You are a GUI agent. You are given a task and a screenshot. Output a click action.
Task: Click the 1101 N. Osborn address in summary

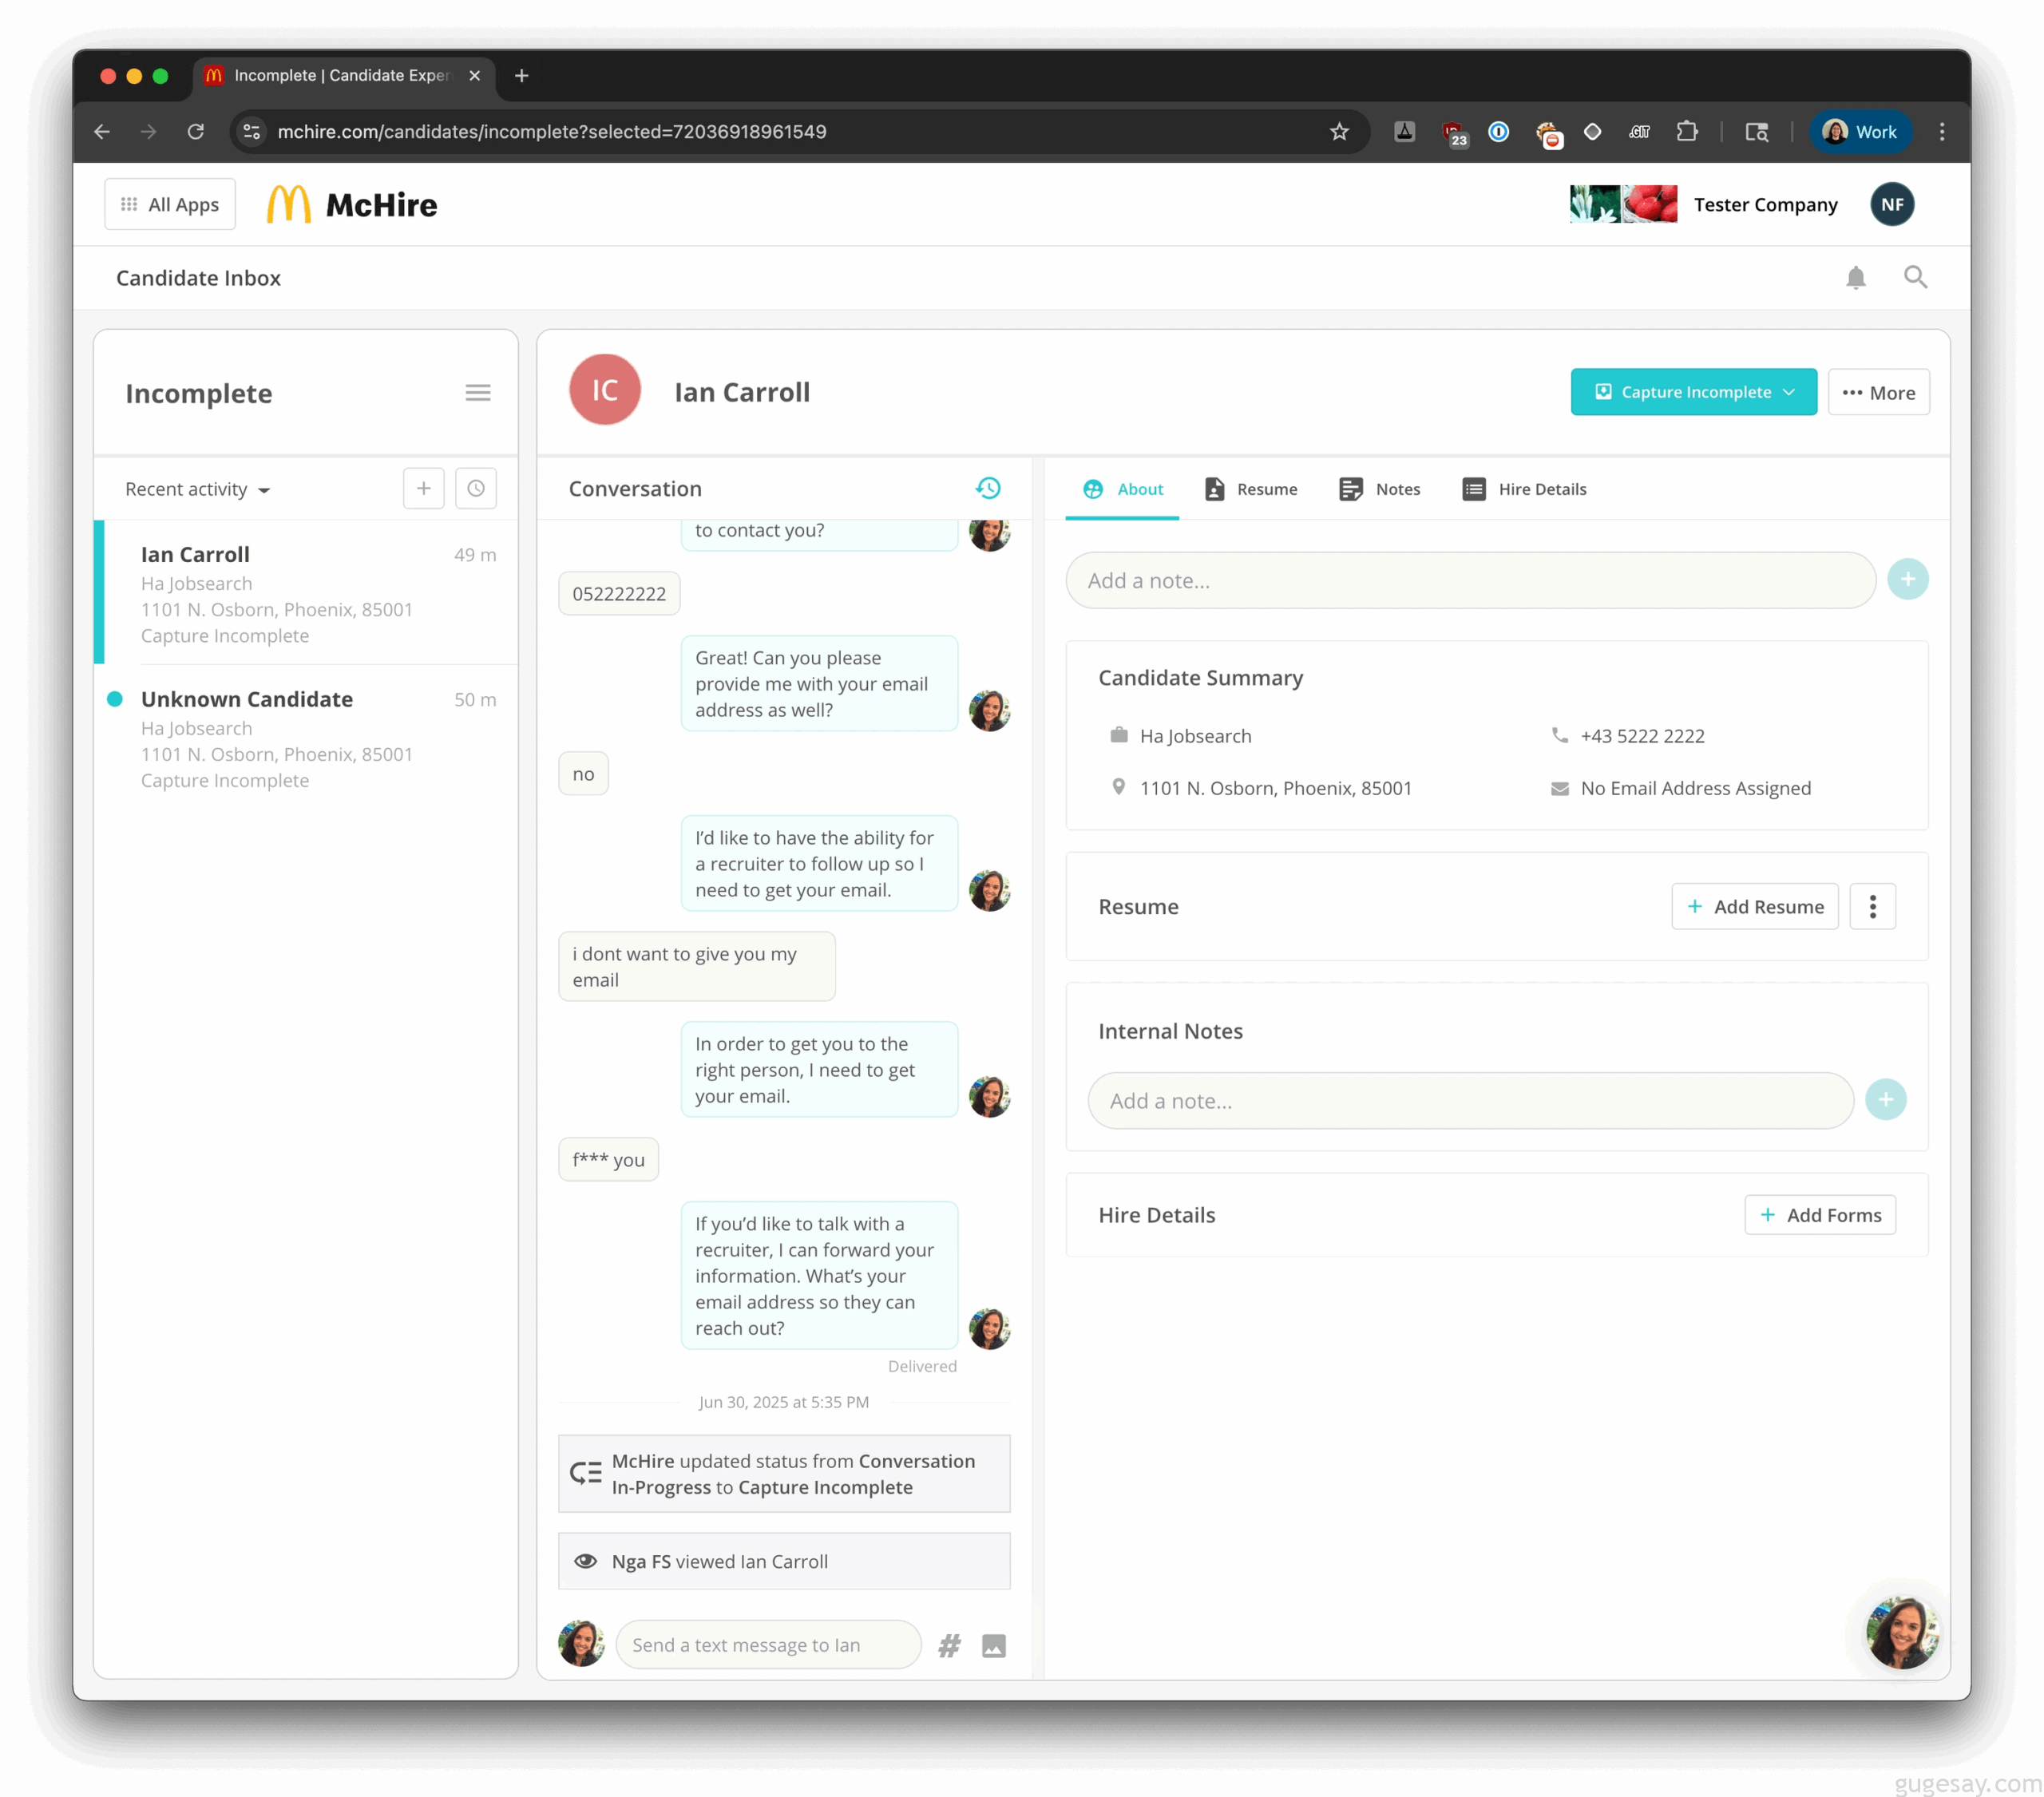tap(1275, 788)
